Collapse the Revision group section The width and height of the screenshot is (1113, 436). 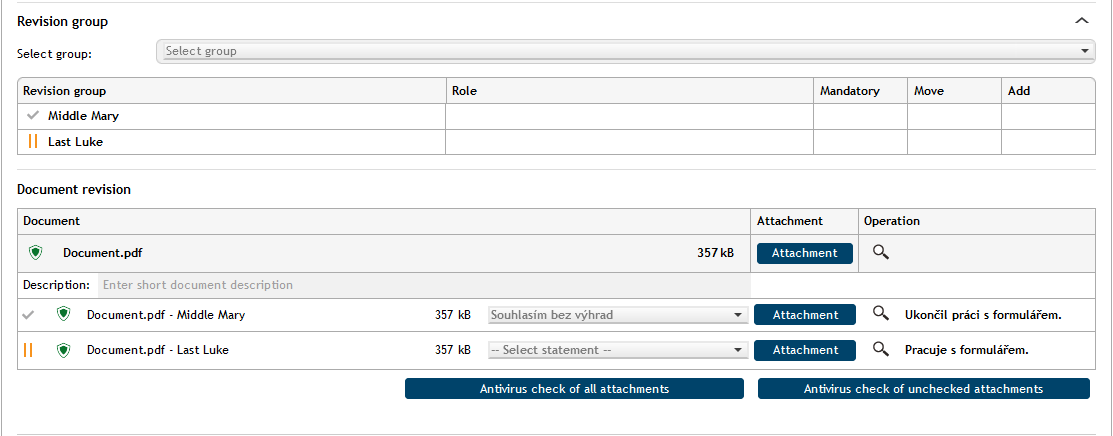click(x=1081, y=20)
